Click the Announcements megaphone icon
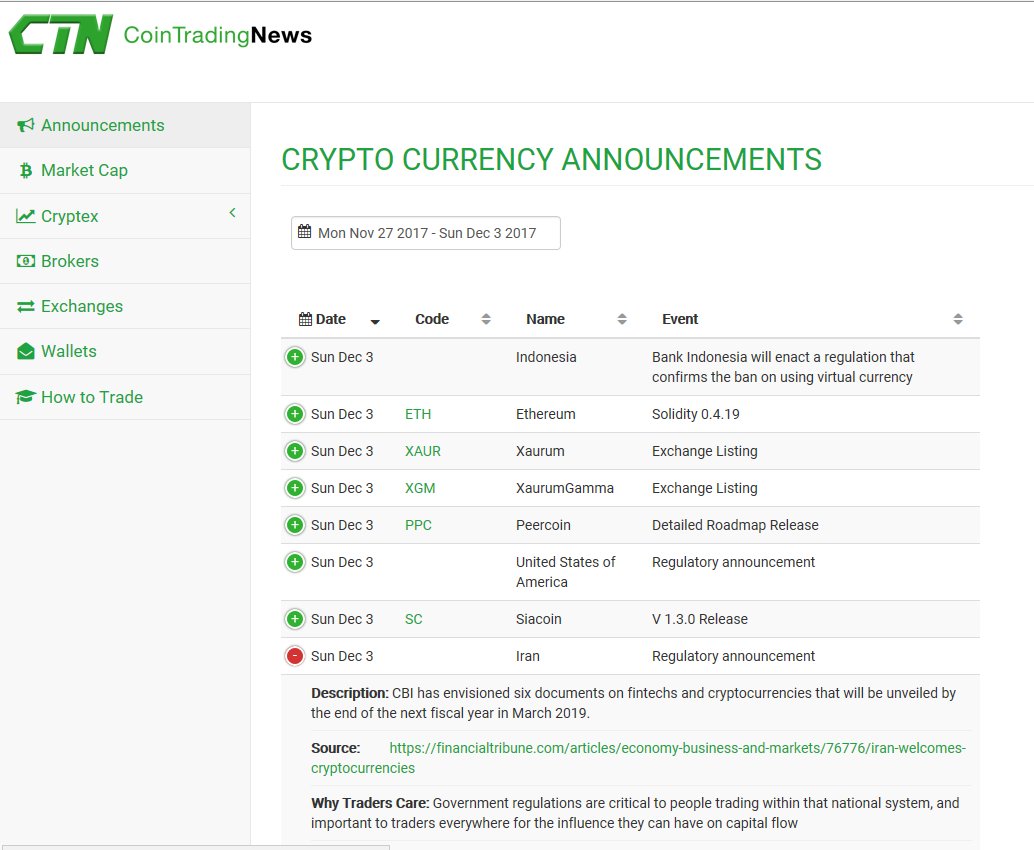The image size is (1034, 850). pos(25,125)
